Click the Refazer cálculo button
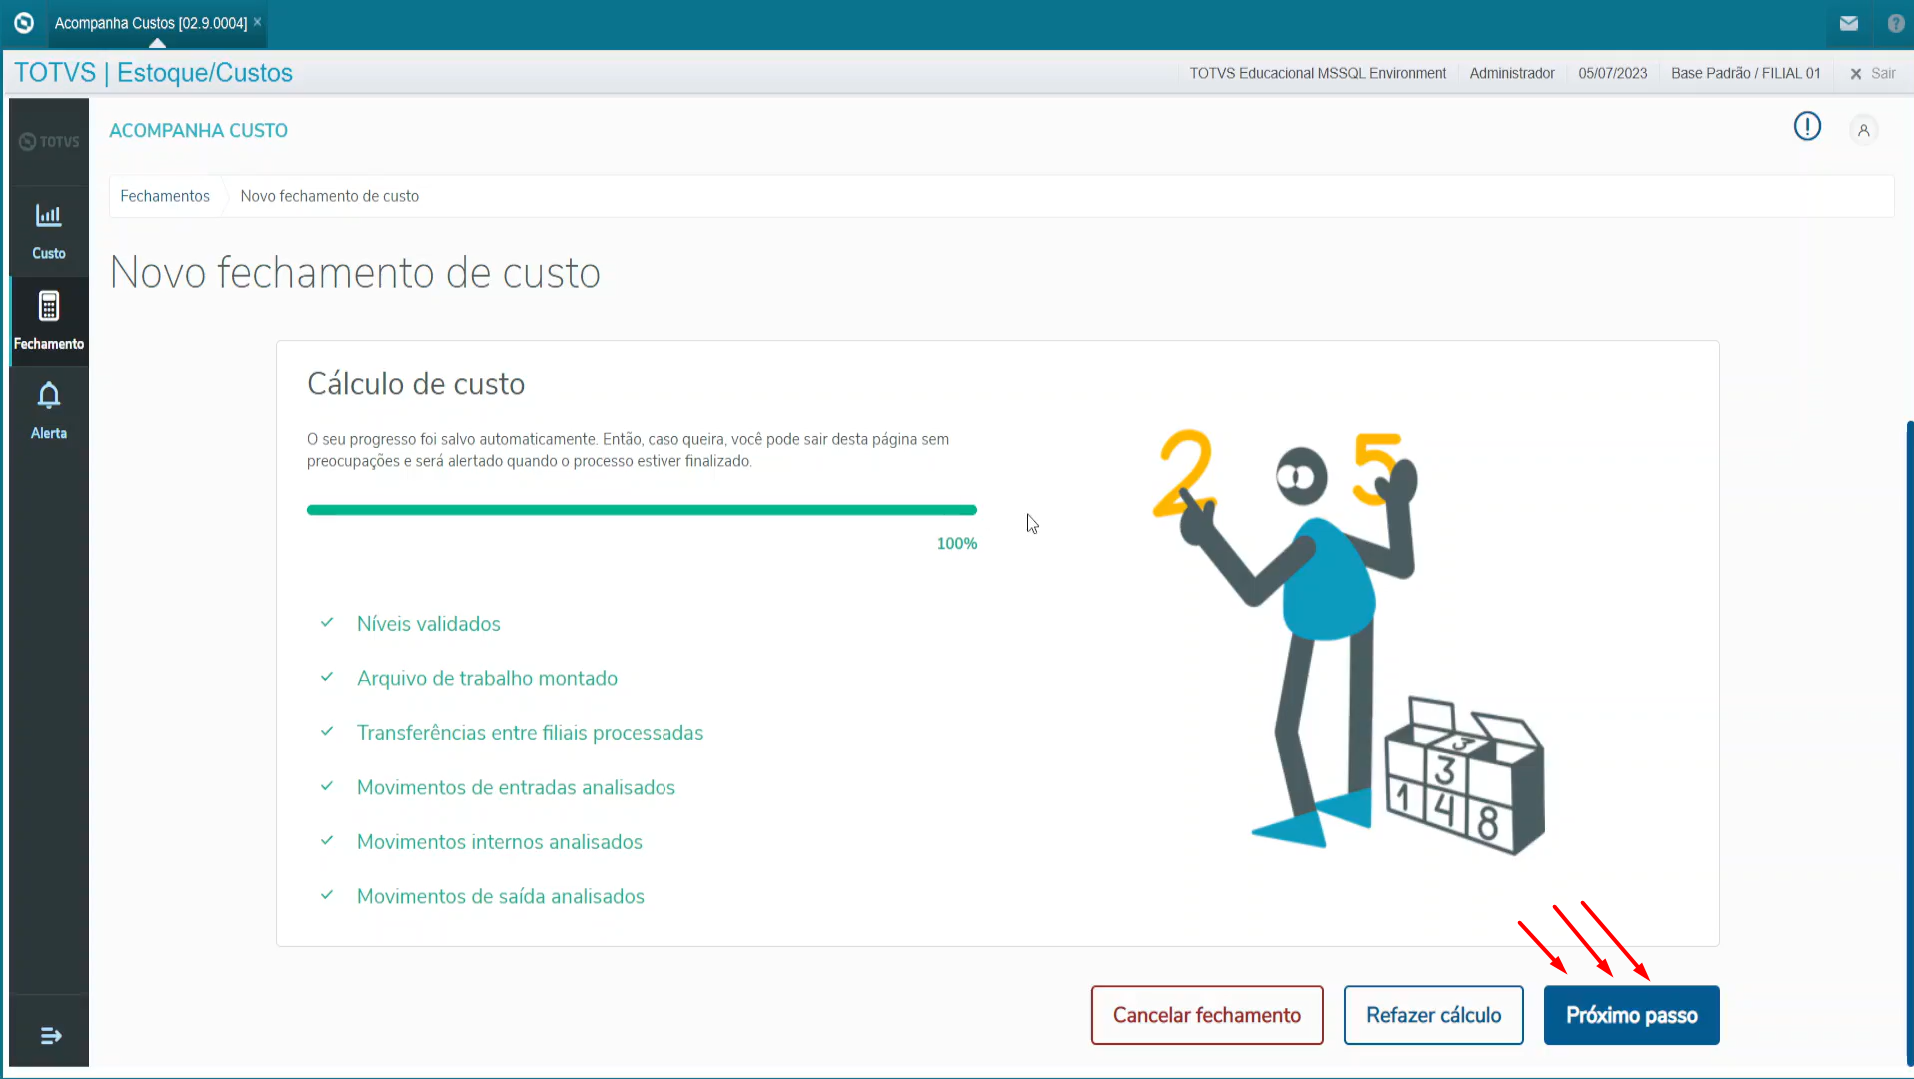Viewport: 1914px width, 1079px height. [1433, 1015]
